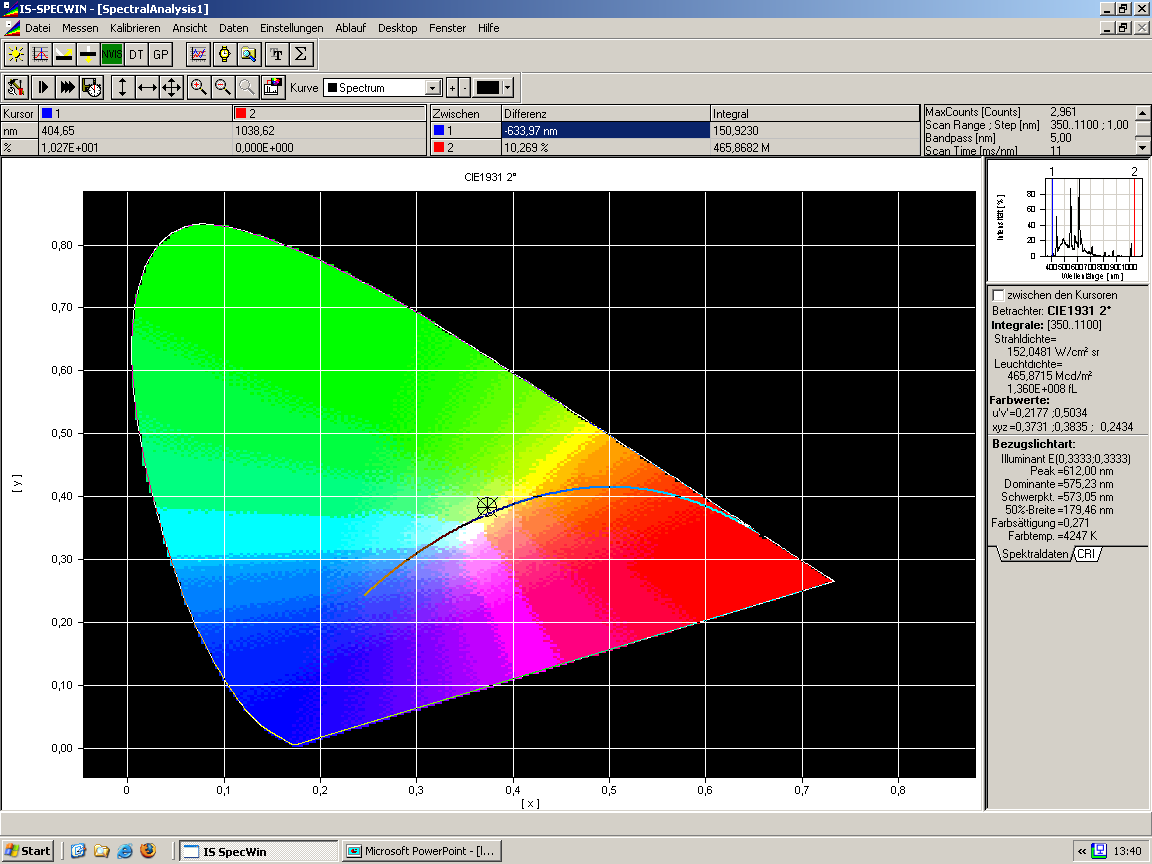Open measurement settings hammer-wrench icon
The height and width of the screenshot is (864, 1152).
click(16, 87)
